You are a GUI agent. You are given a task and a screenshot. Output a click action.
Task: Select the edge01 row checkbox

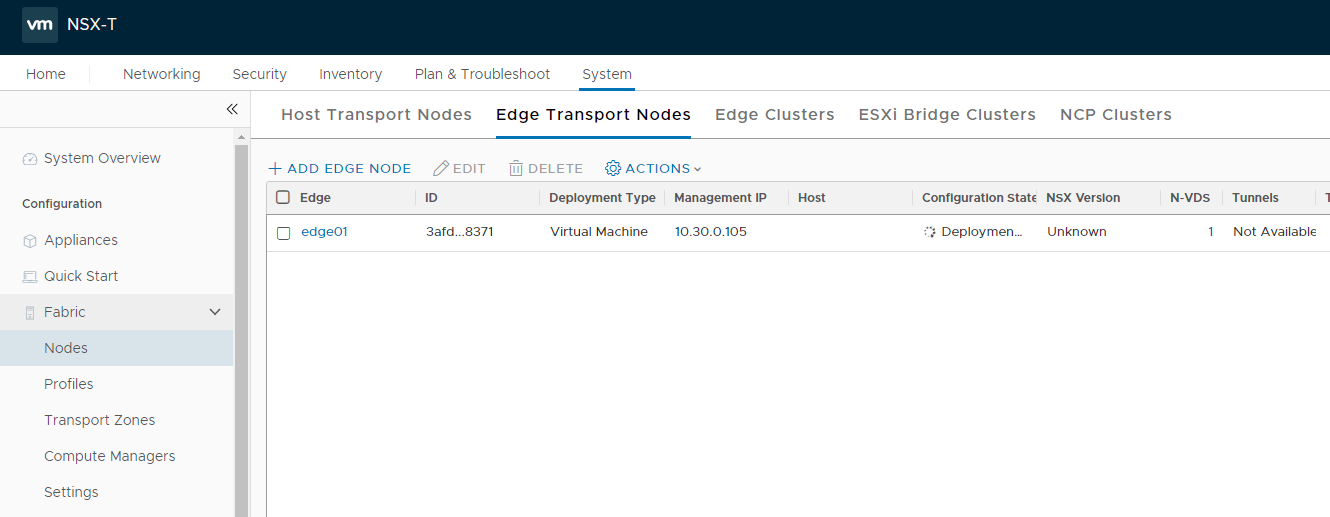tap(284, 233)
